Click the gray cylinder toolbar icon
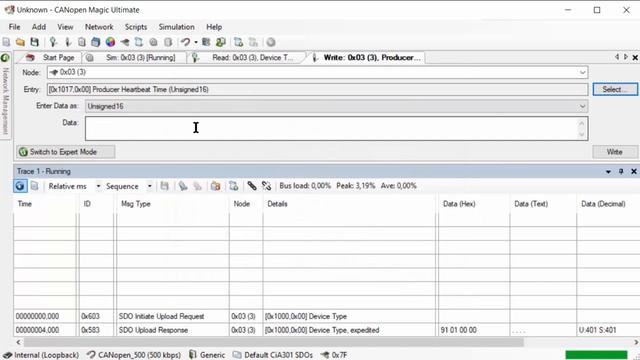 point(168,42)
